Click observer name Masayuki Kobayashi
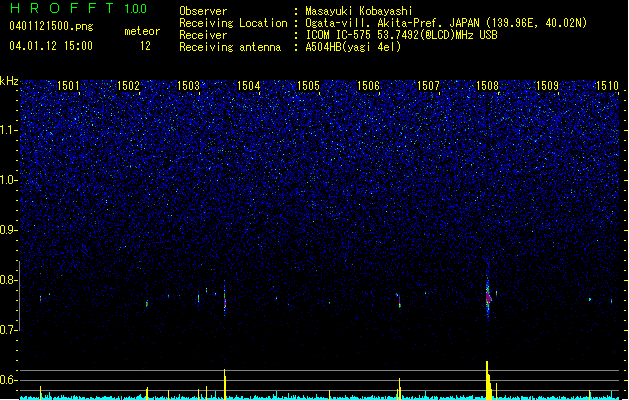The height and width of the screenshot is (400, 629). (359, 11)
